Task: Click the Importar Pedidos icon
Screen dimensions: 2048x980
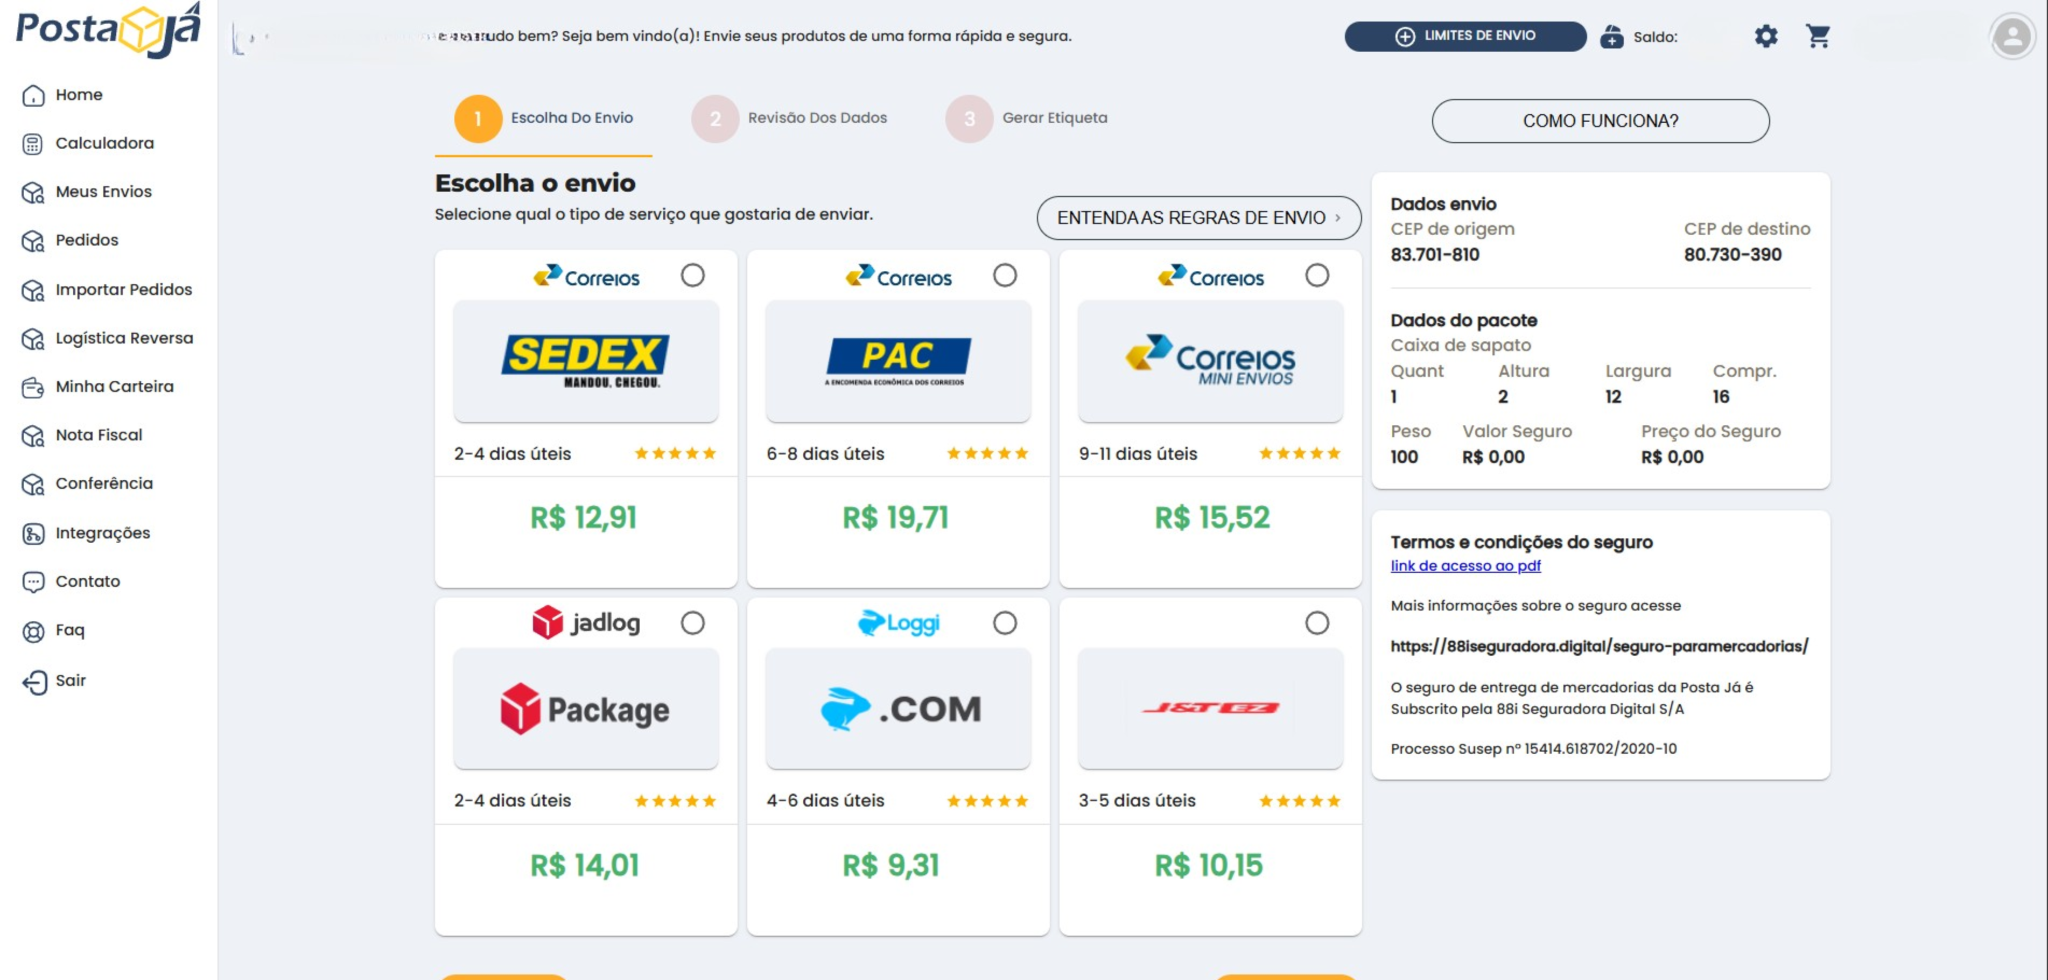Action: (x=33, y=290)
